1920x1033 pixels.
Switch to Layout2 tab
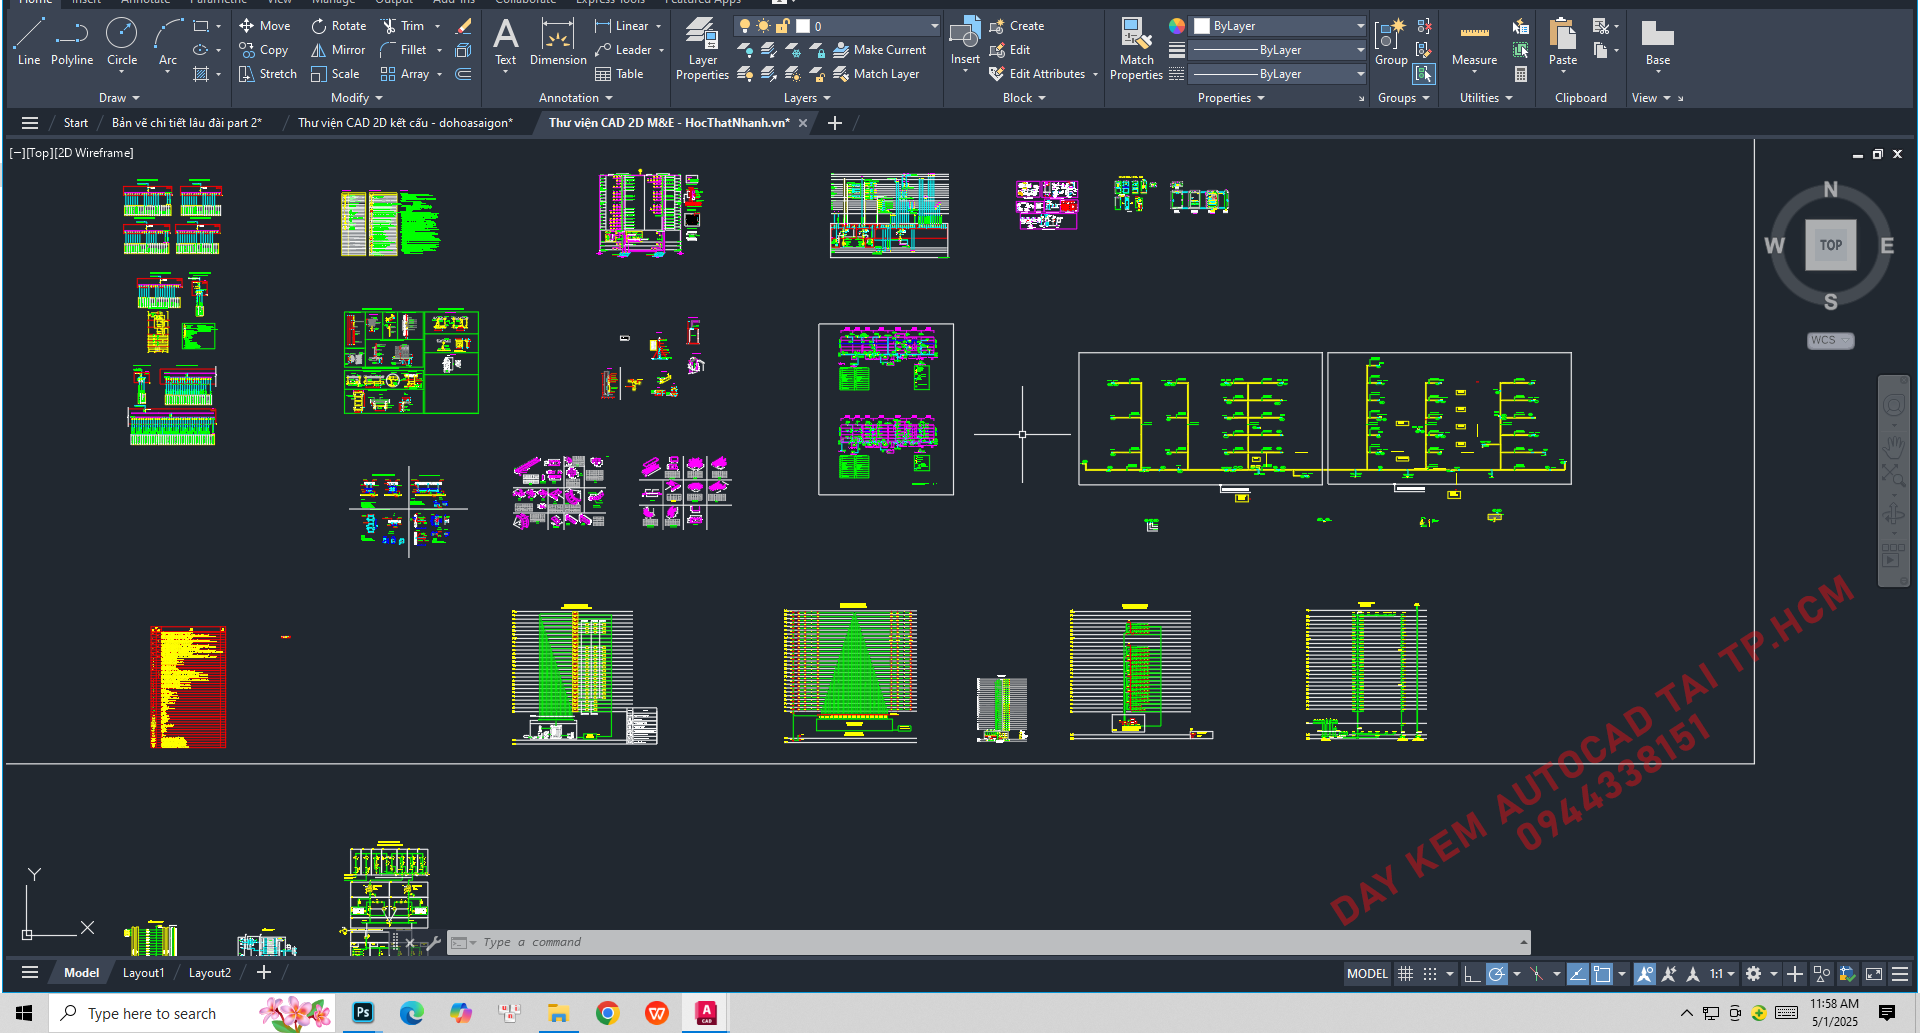[210, 973]
